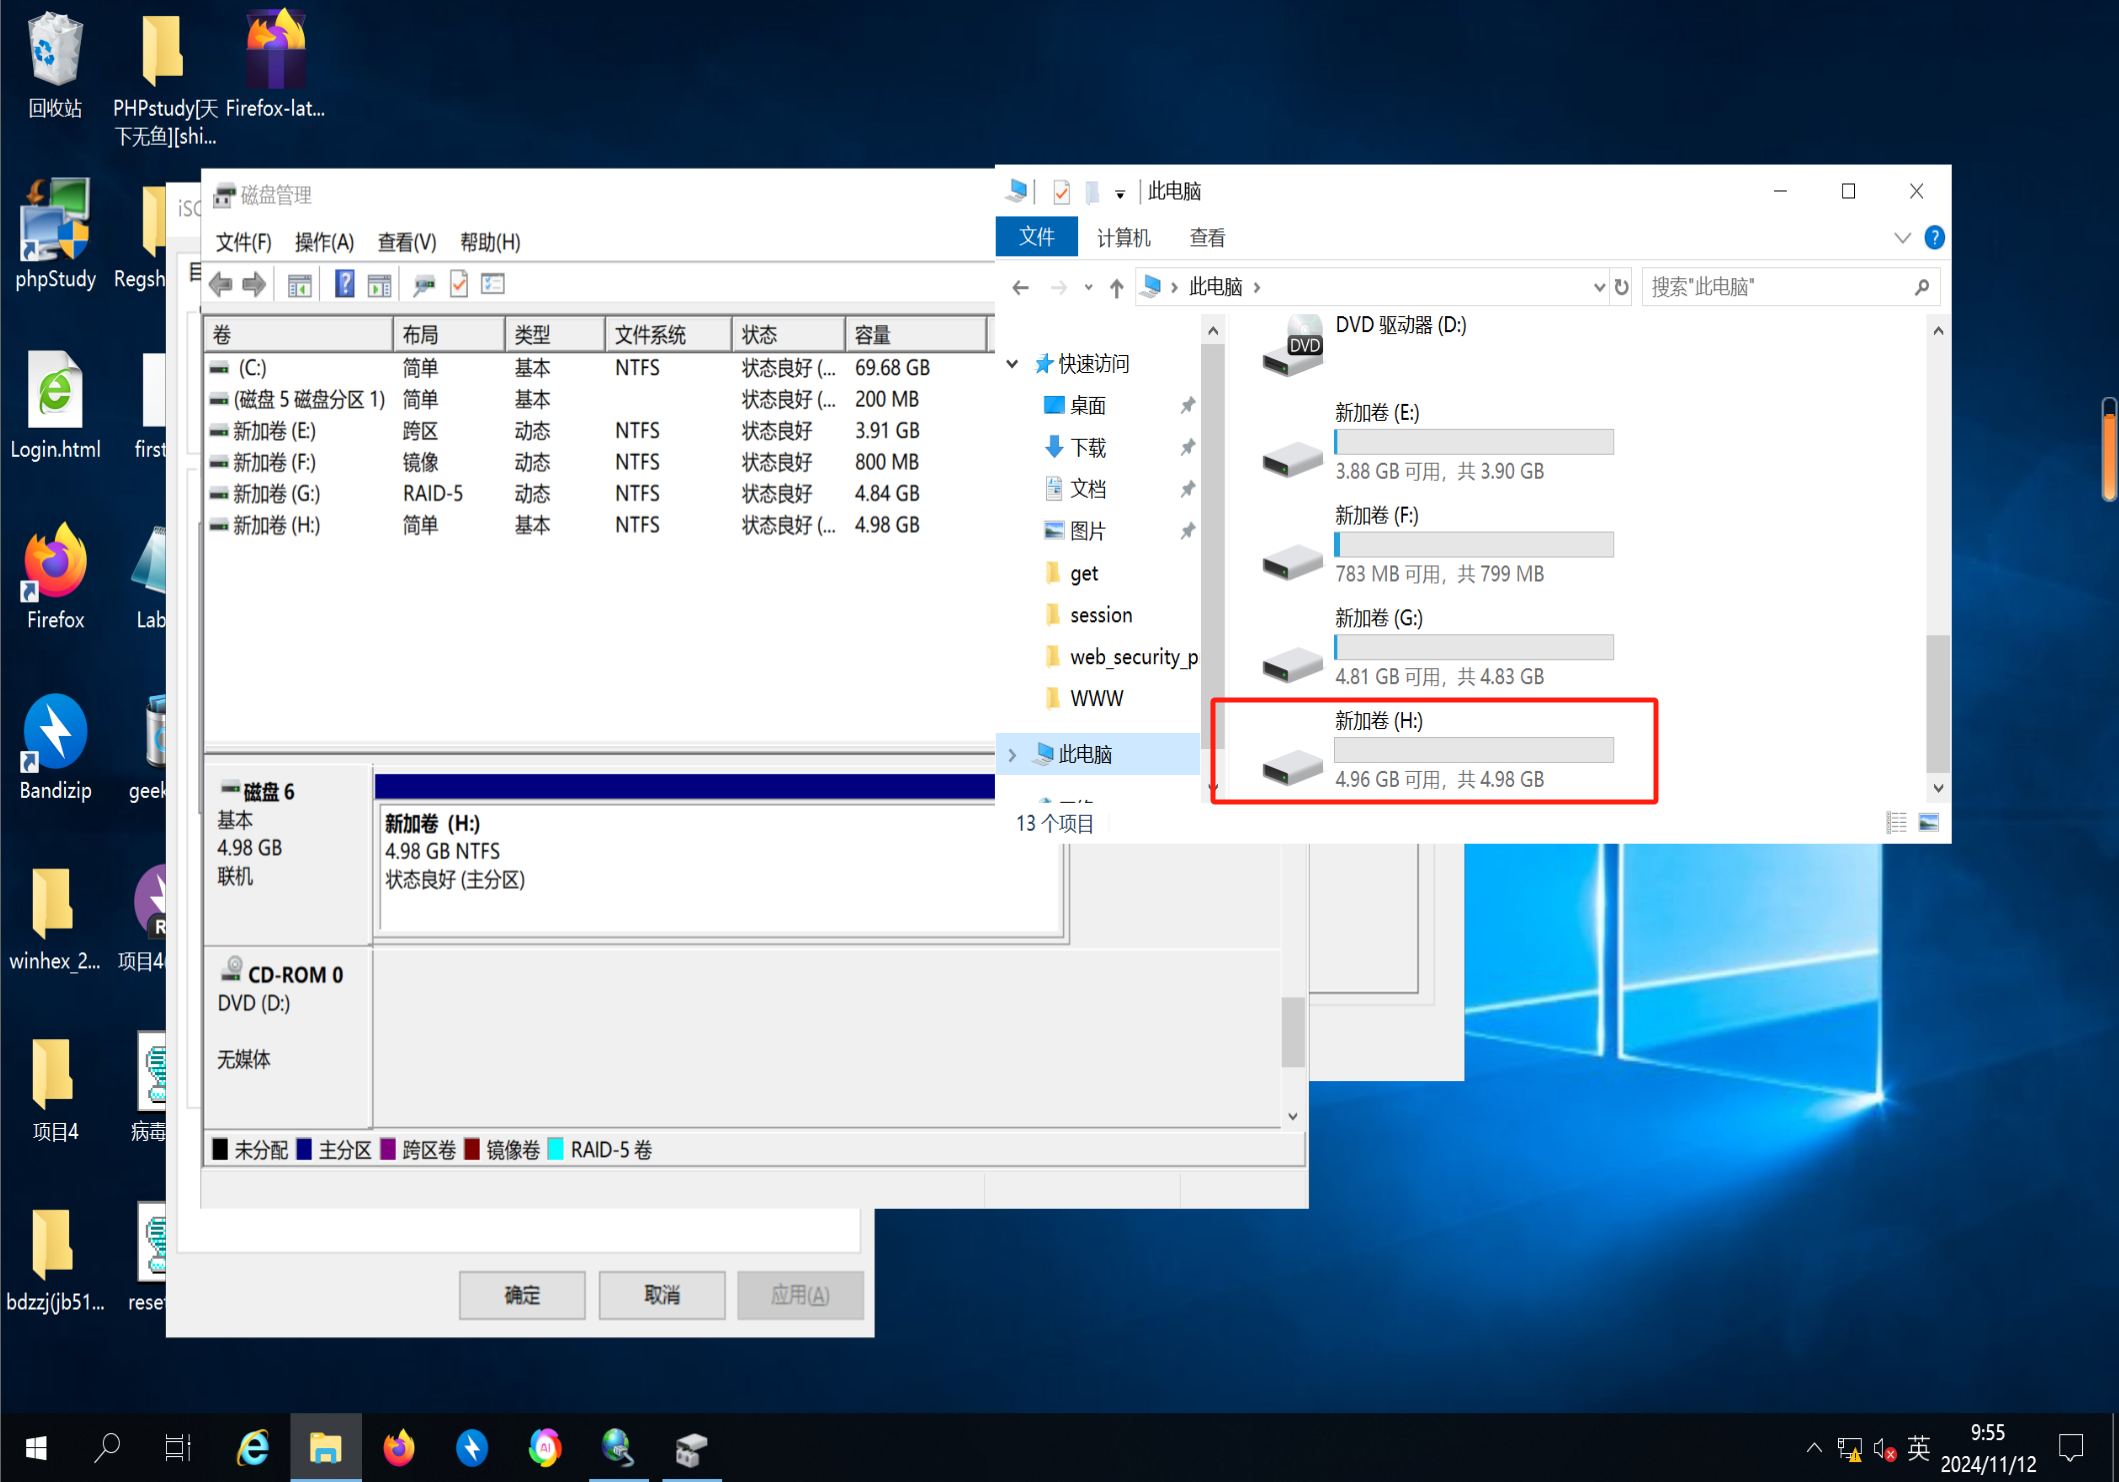Click the refresh button beside address bar
This screenshot has height=1482, width=2119.
click(x=1621, y=288)
